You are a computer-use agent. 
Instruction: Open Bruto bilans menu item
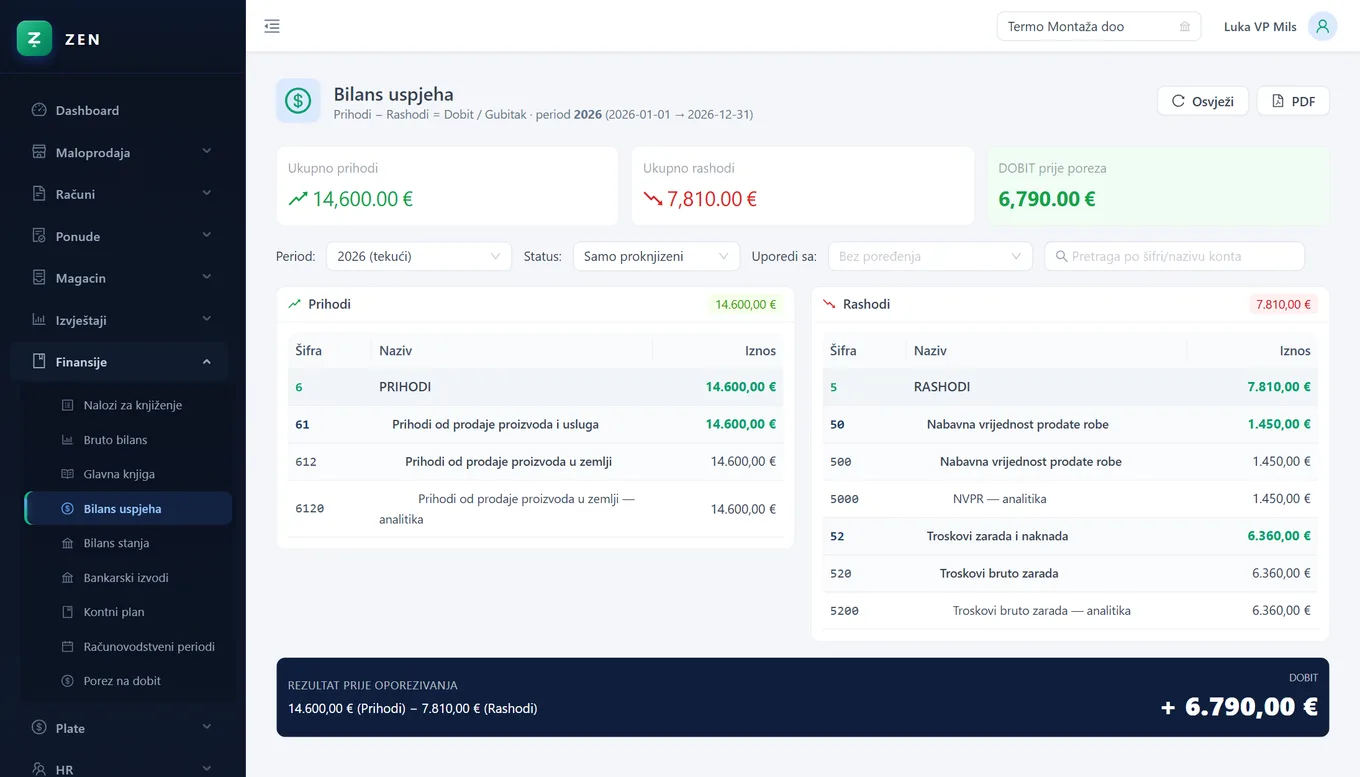coord(130,440)
